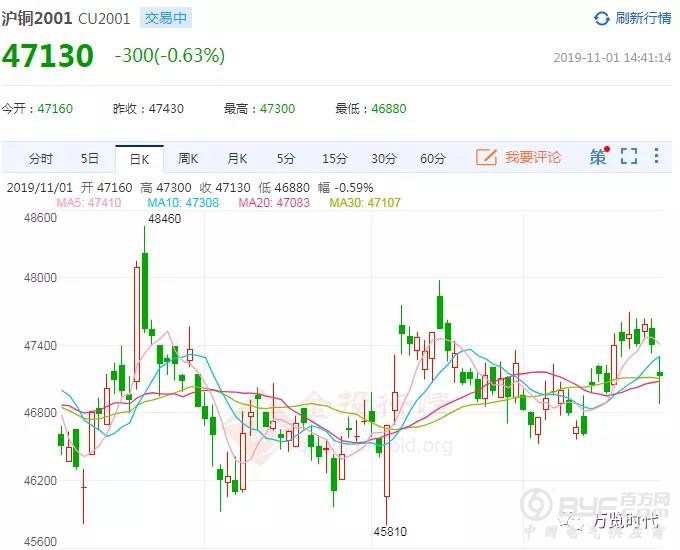This screenshot has width=680, height=550.
Task: Switch to the 分时 tab
Action: [x=41, y=158]
